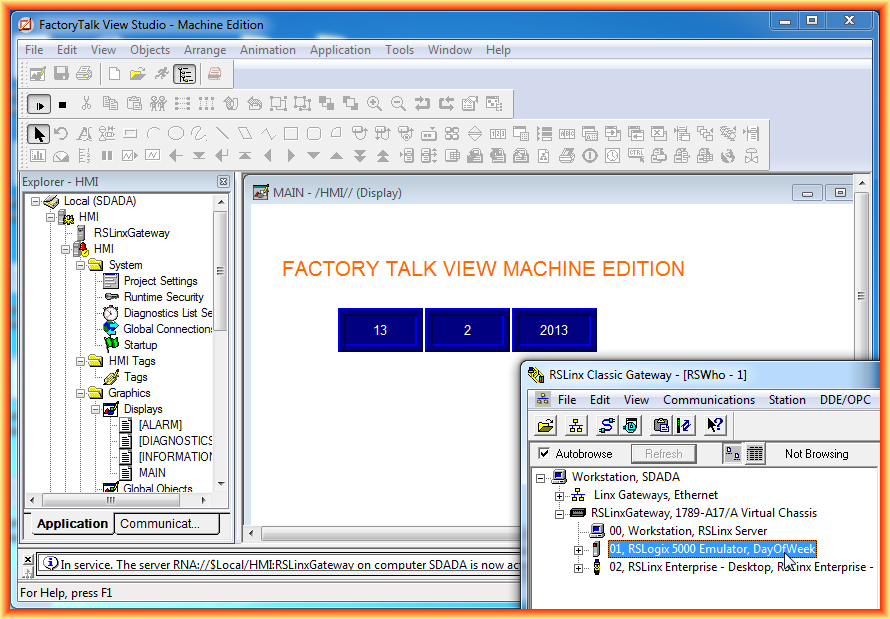The height and width of the screenshot is (619, 890).
Task: Uncheck the Autobrowse checkbox
Action: tap(544, 454)
